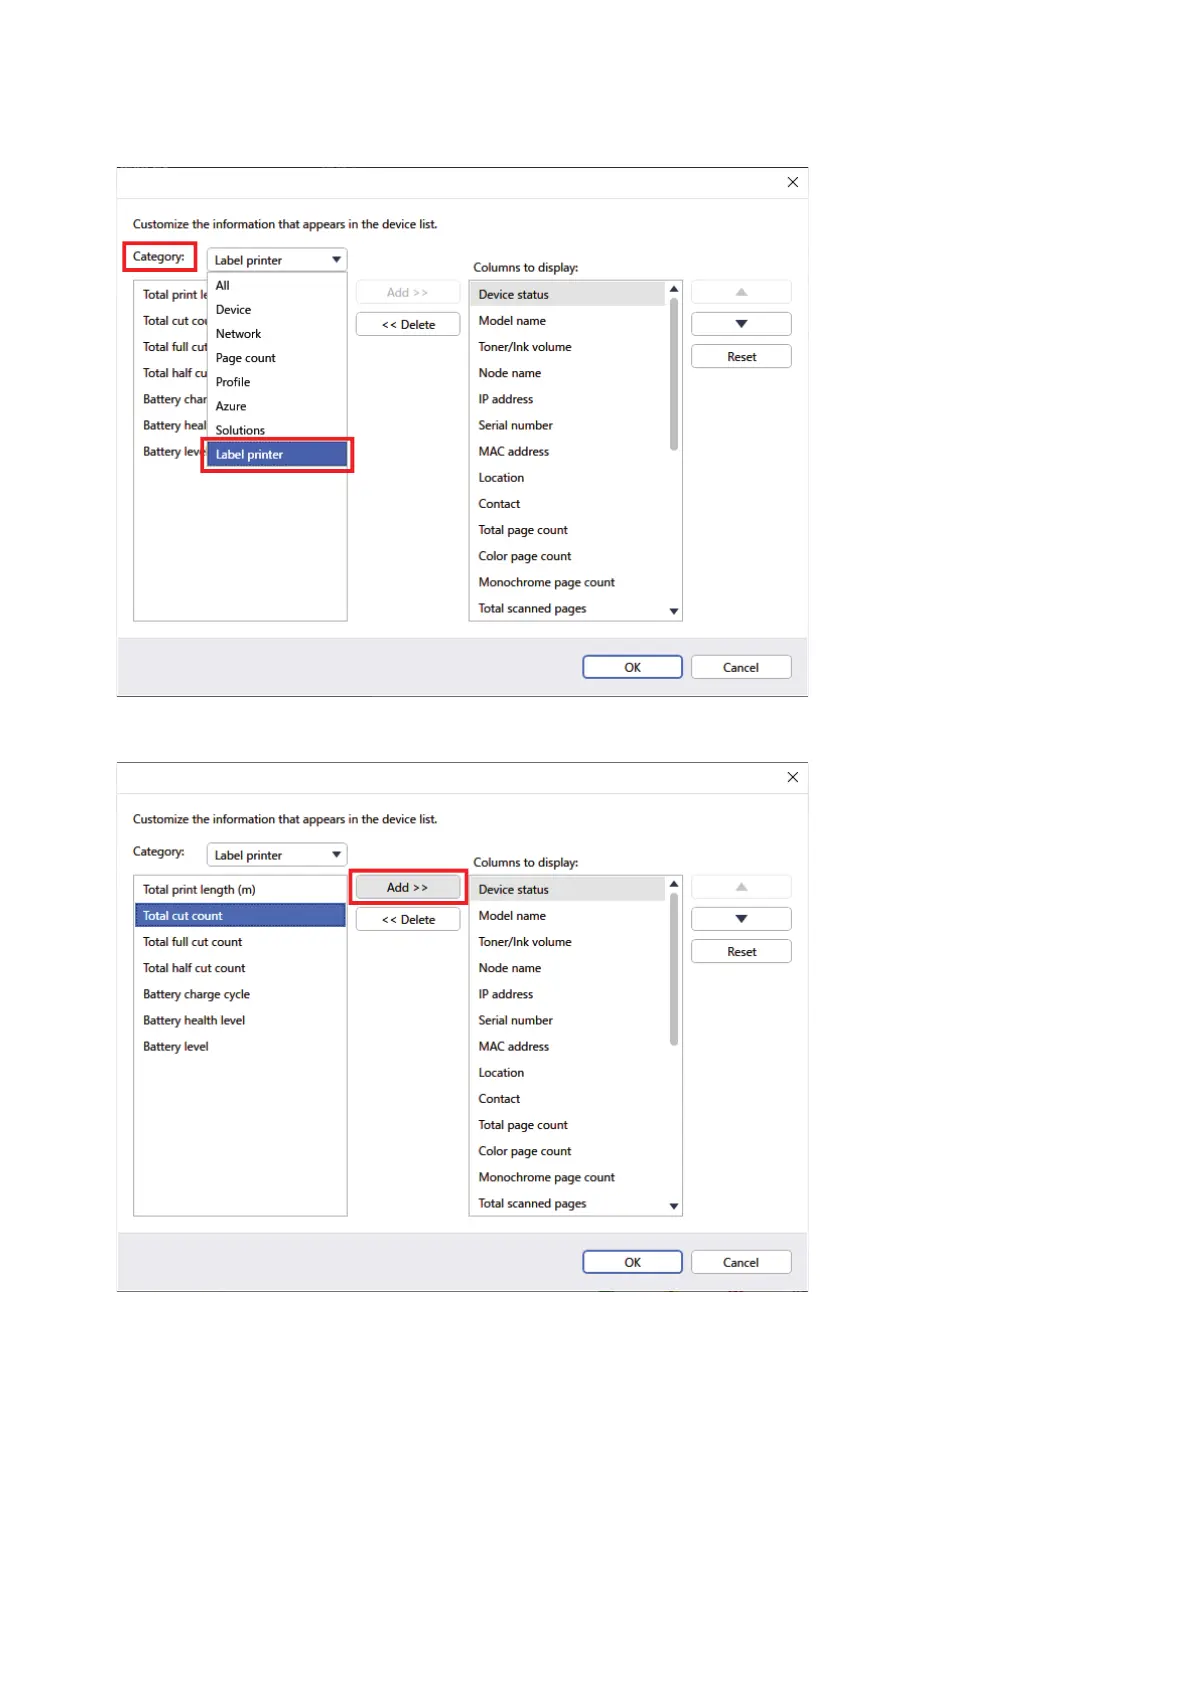The image size is (1190, 1684).
Task: Click move-down arrow button in dialog with open Category list
Action: tap(741, 324)
